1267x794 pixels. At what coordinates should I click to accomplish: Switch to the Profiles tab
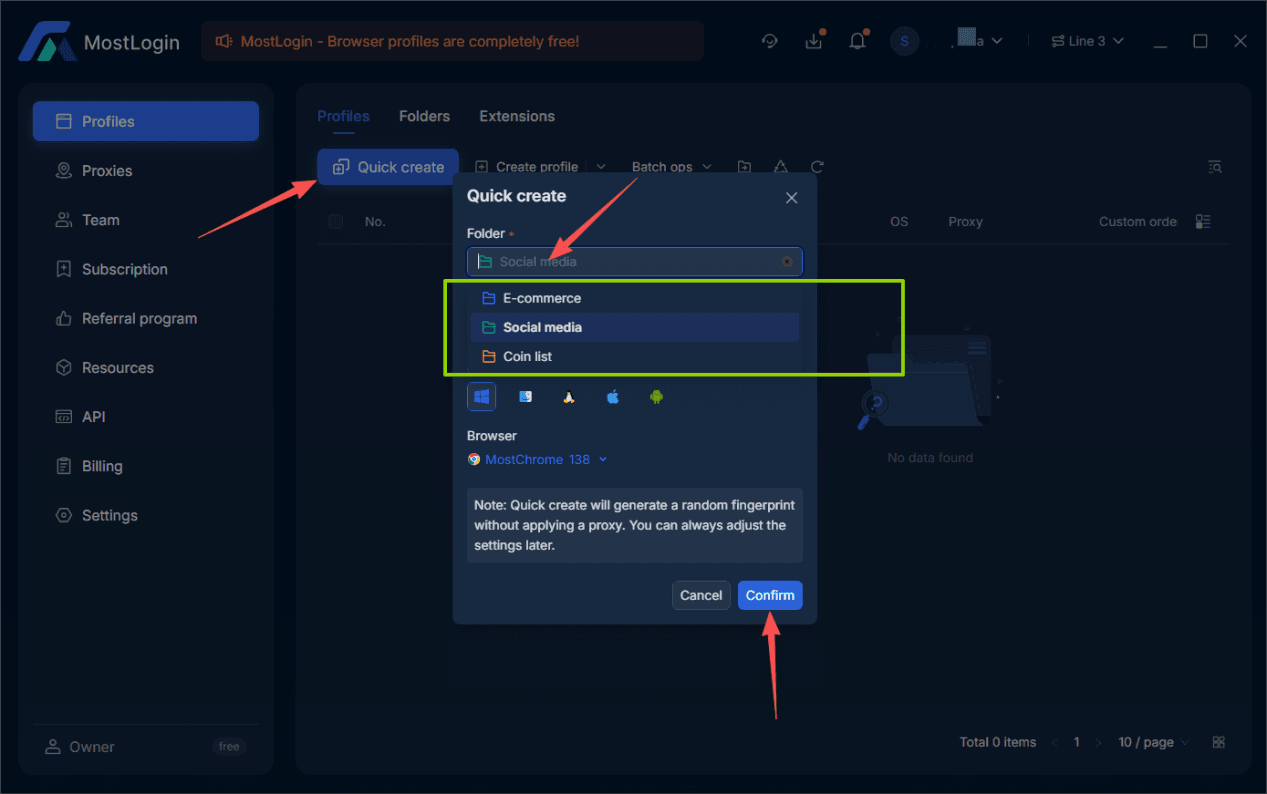point(343,116)
